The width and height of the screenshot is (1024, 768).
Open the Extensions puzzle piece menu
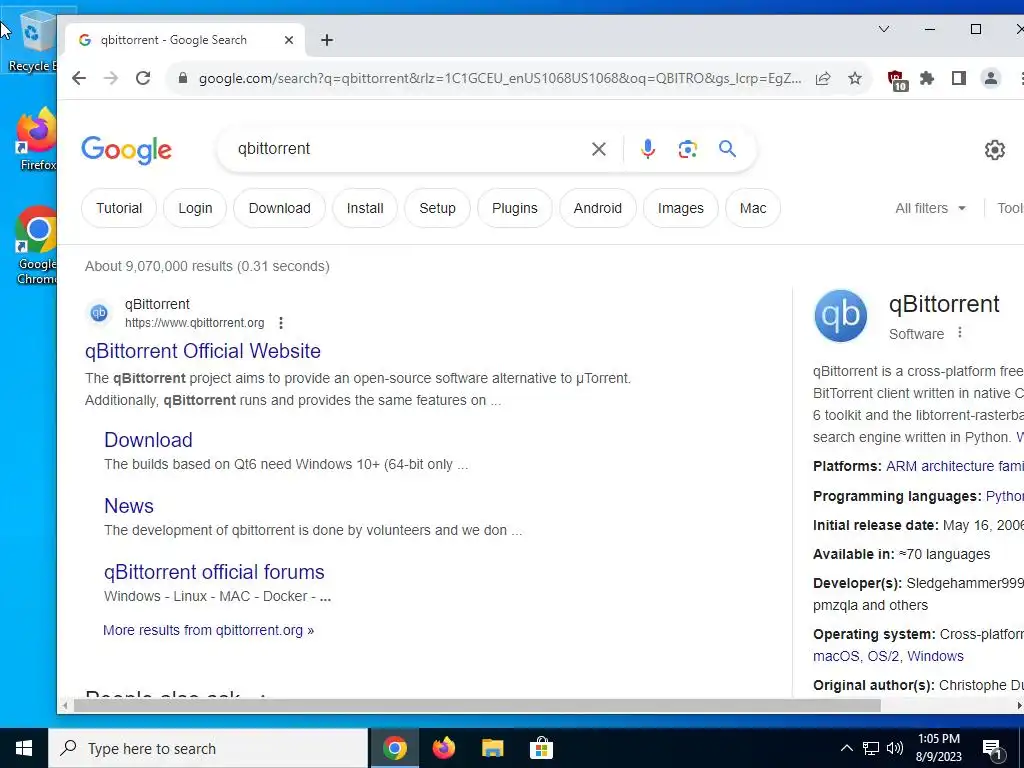point(927,78)
